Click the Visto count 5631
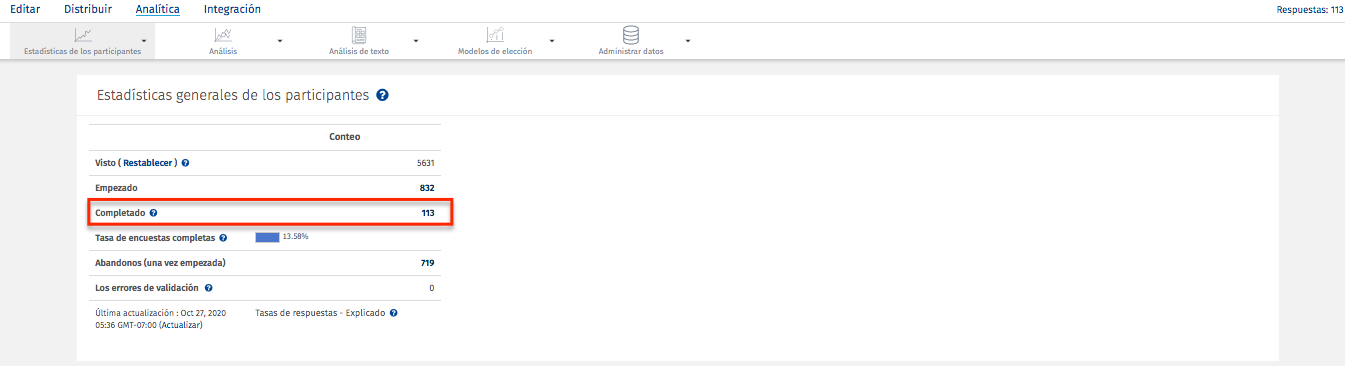Viewport: 1345px width, 366px height. coord(426,162)
